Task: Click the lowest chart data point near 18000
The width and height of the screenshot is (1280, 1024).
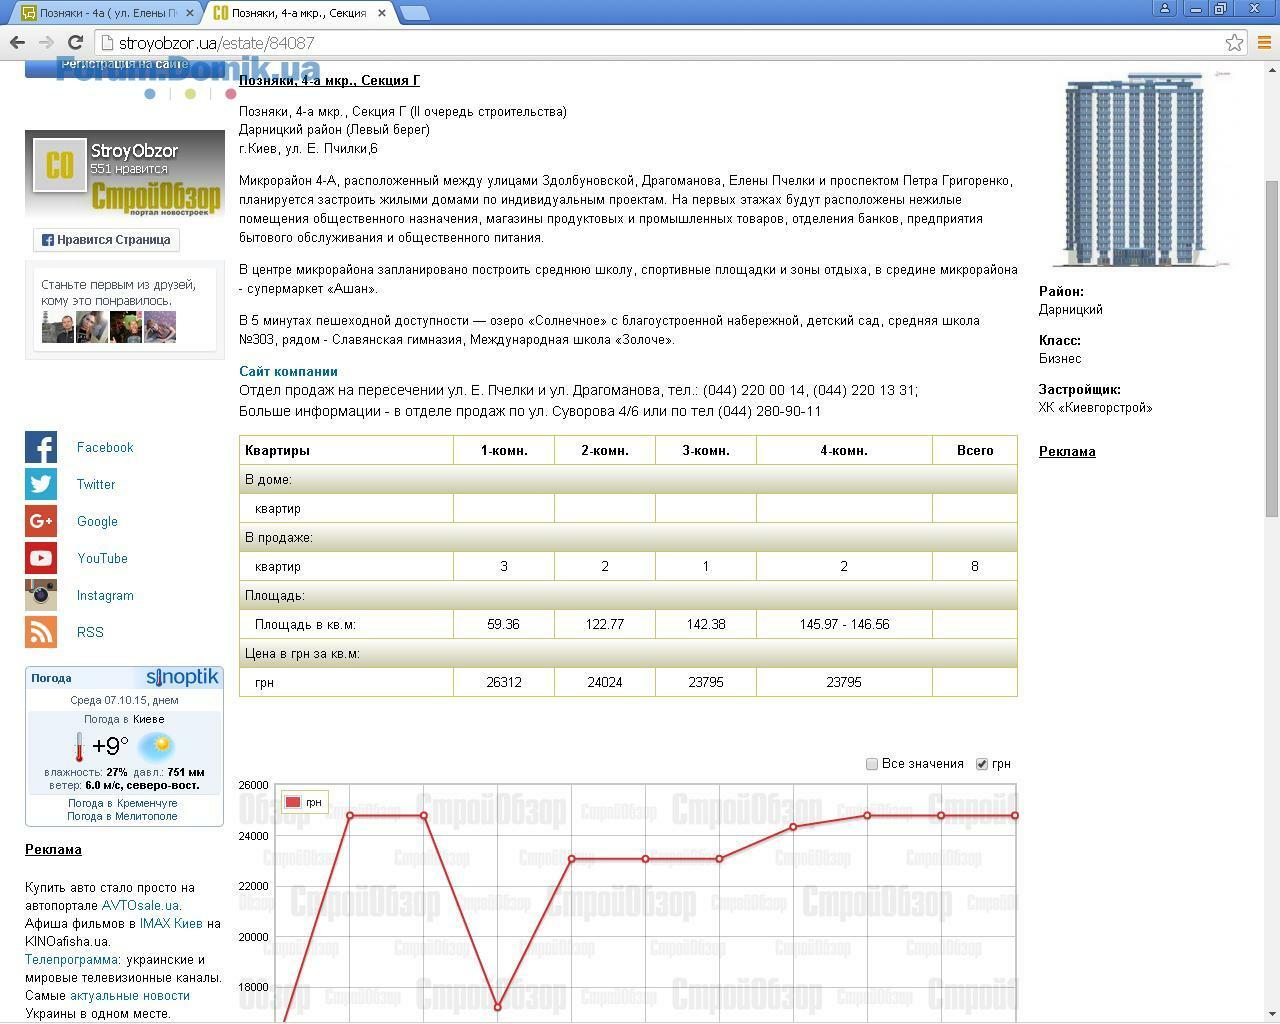Action: (x=498, y=1007)
